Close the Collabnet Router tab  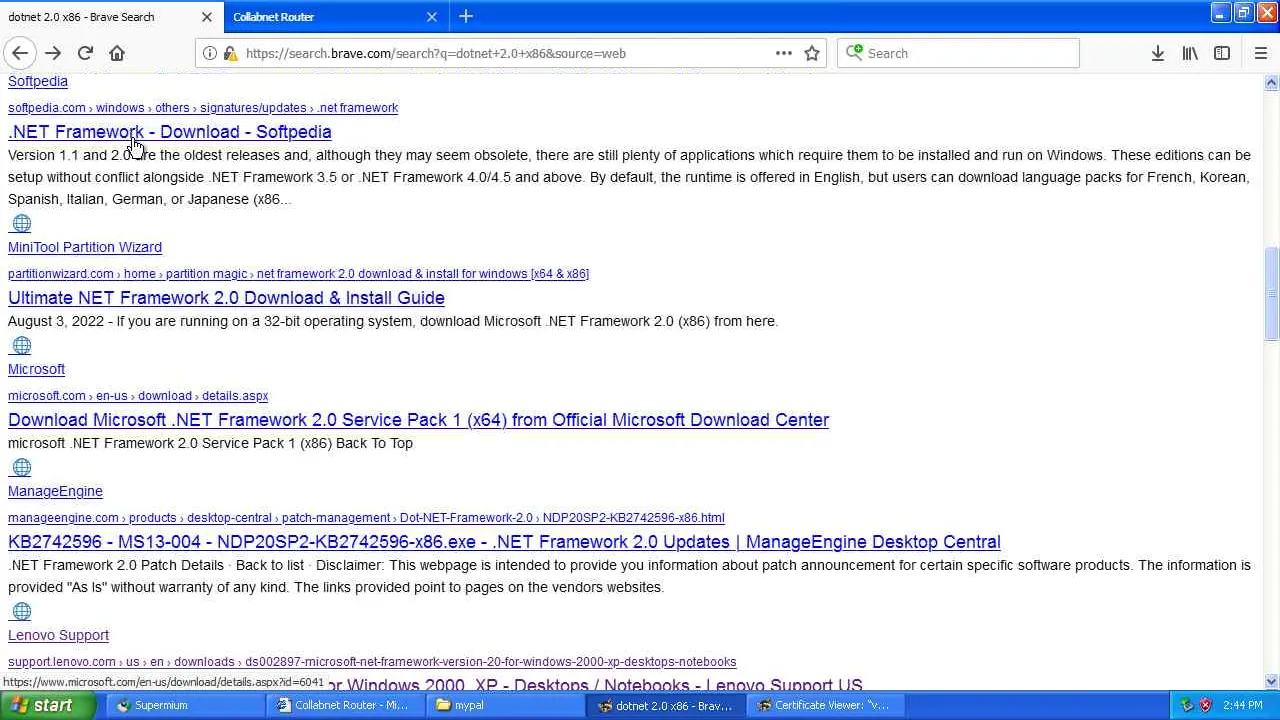point(432,17)
